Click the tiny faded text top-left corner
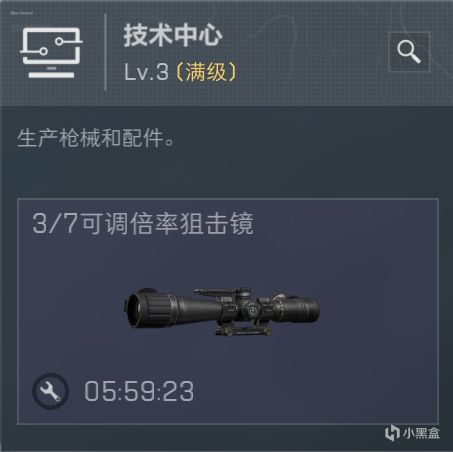The image size is (453, 452). pos(22,13)
